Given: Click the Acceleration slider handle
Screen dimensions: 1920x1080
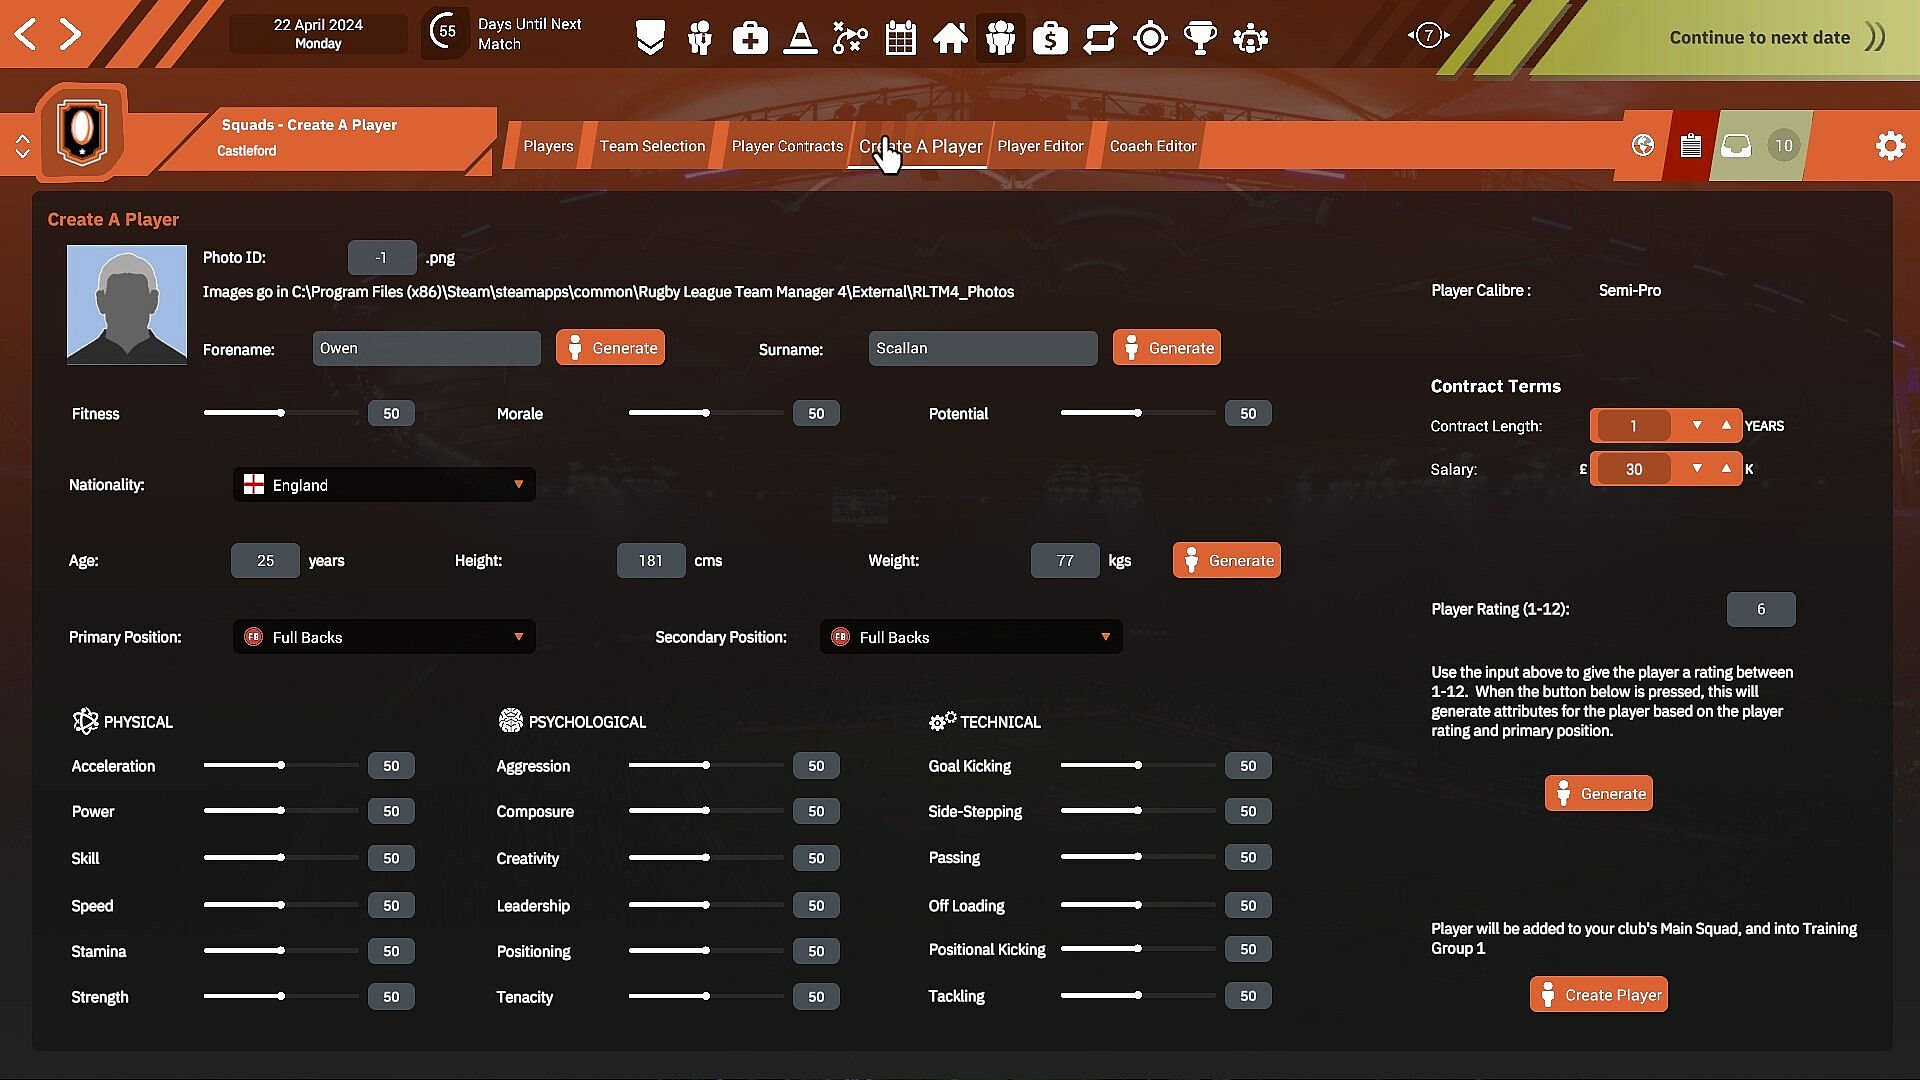Looking at the screenshot, I should click(x=281, y=765).
